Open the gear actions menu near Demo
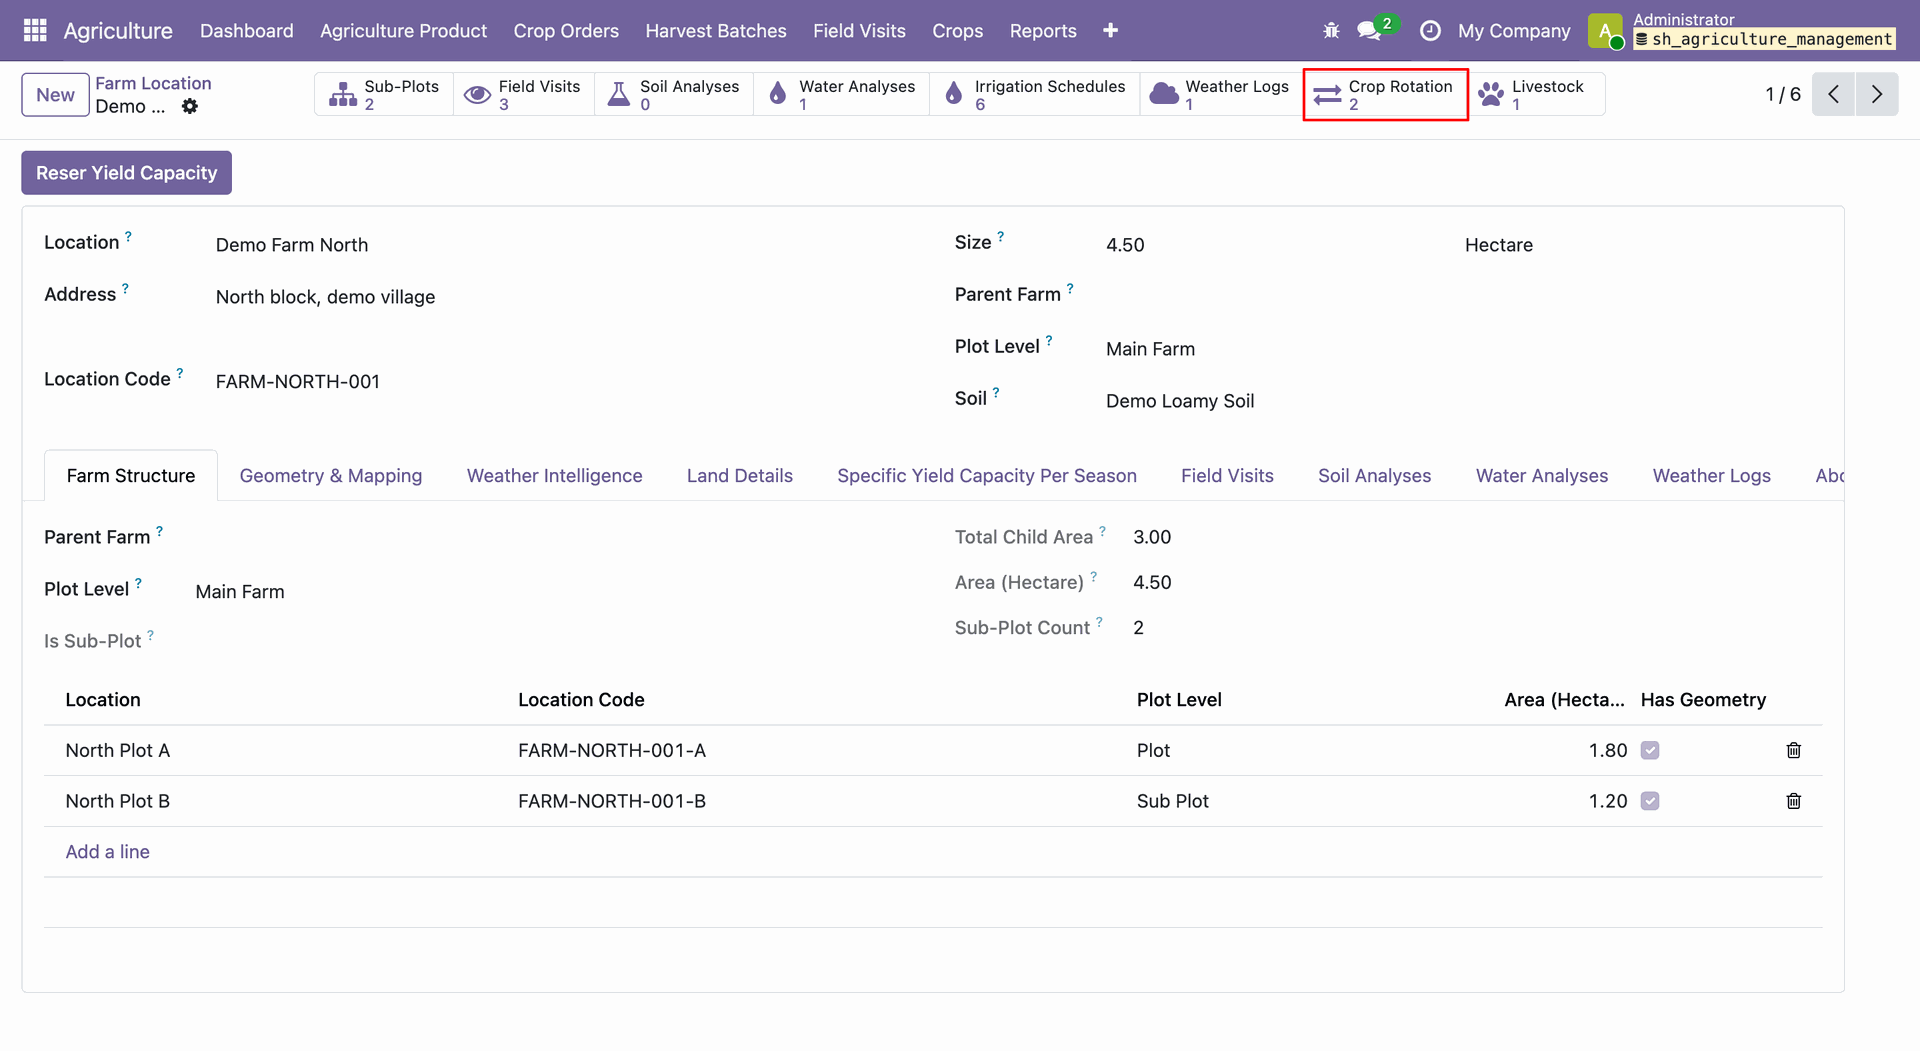This screenshot has width=1920, height=1051. (x=189, y=106)
